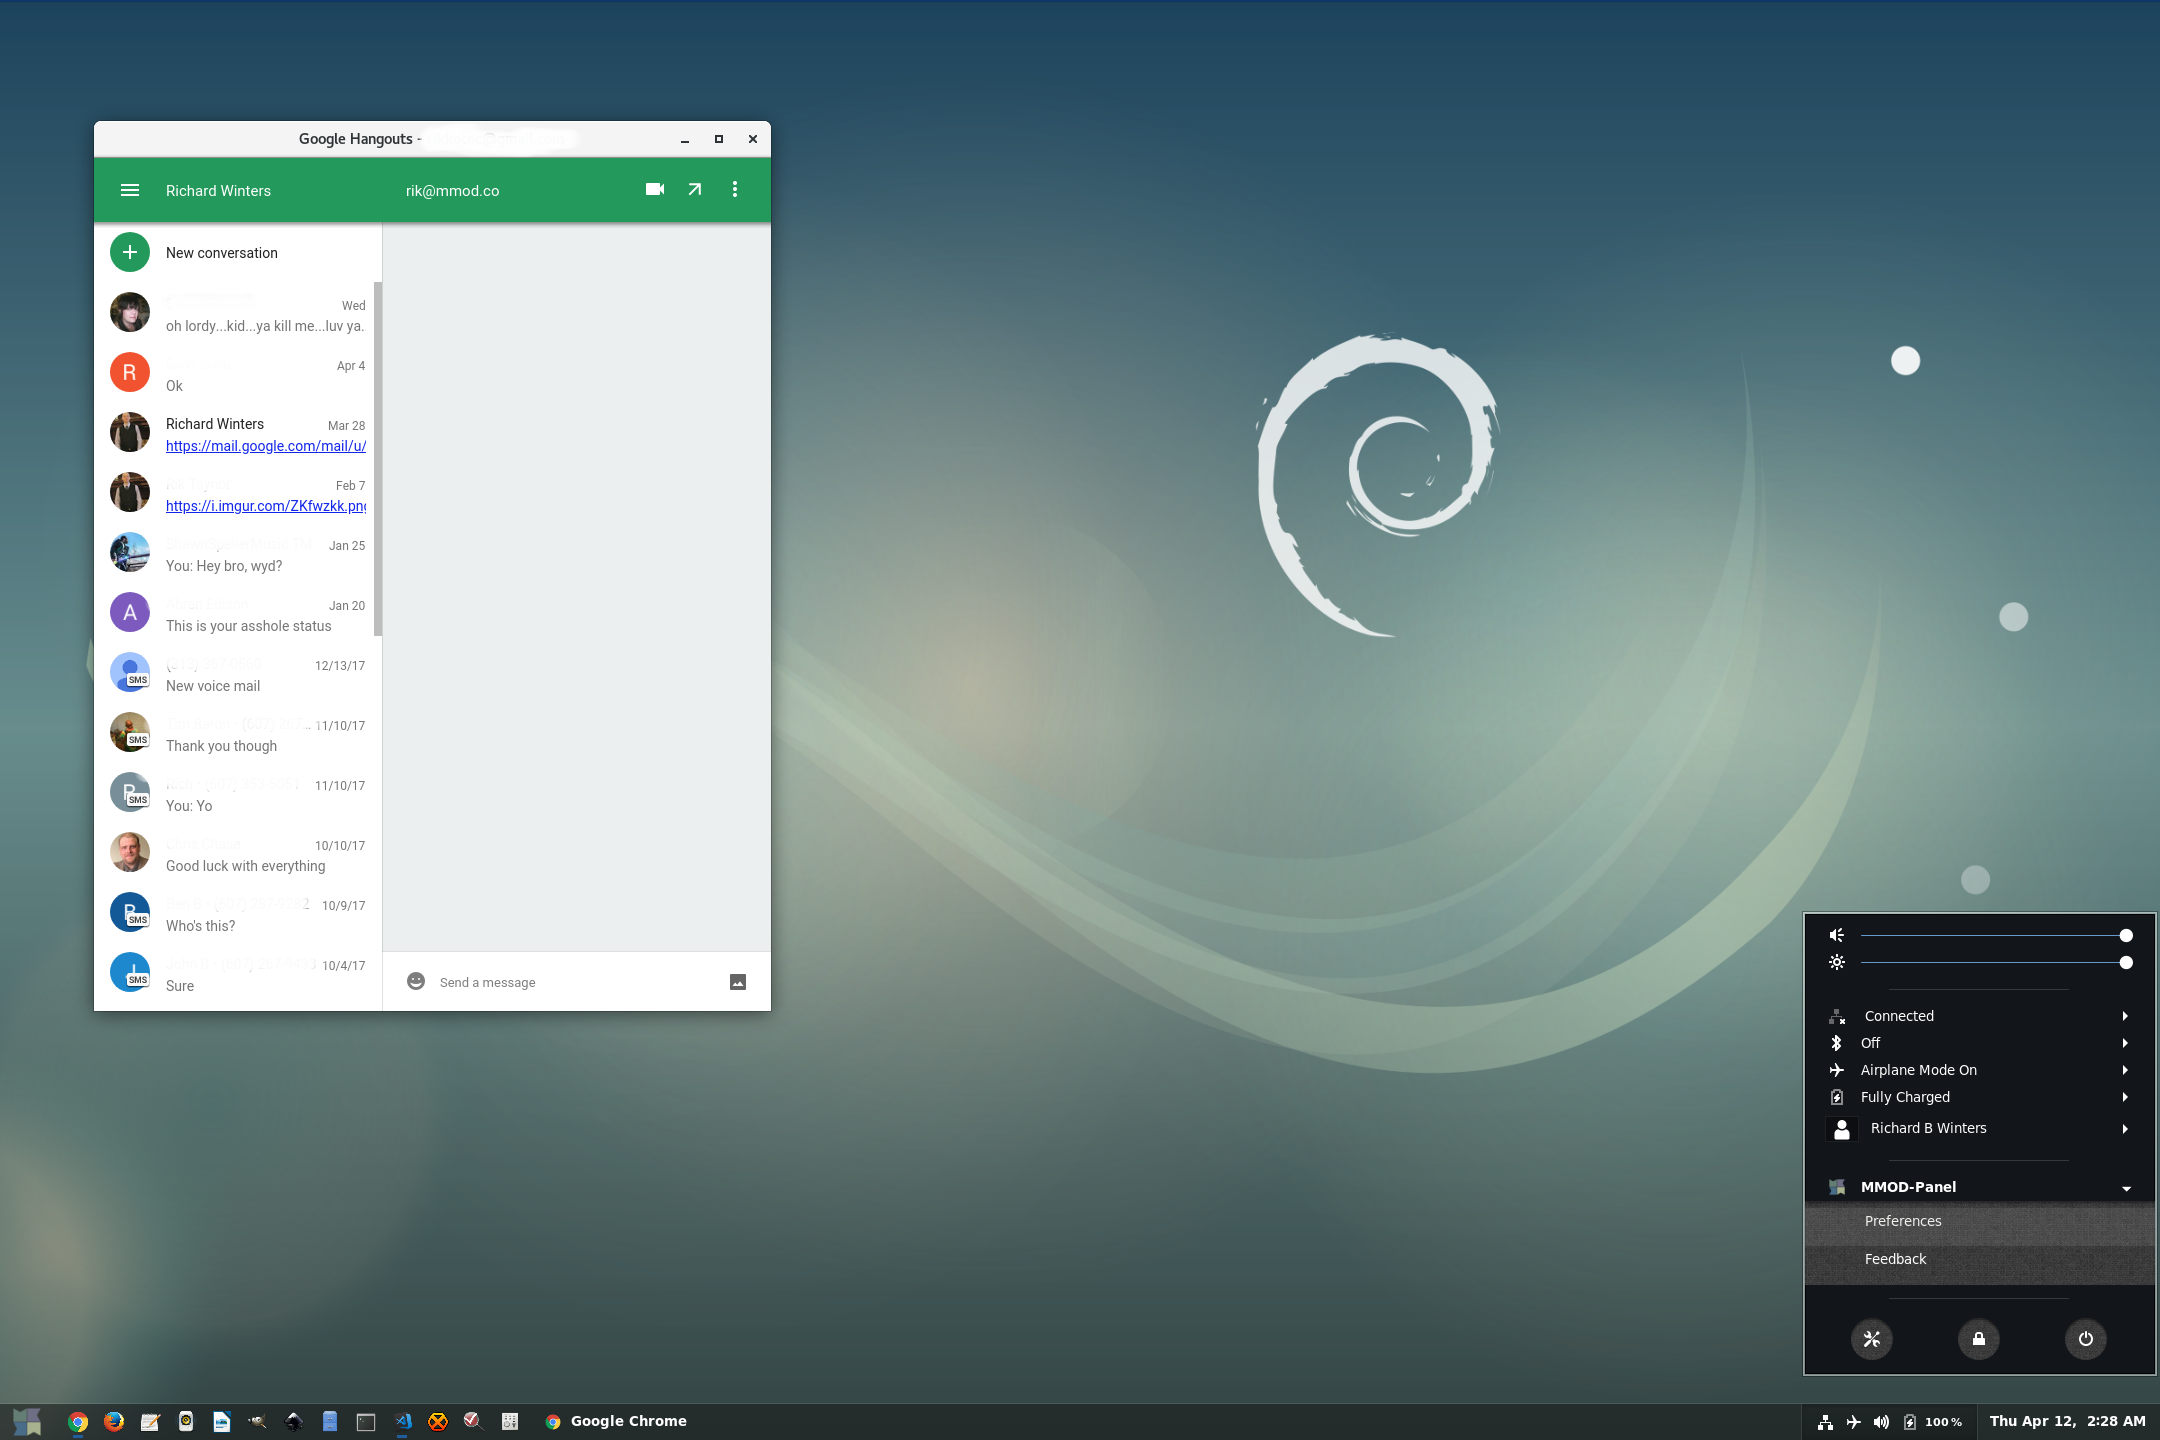Viewport: 2160px width, 1440px height.
Task: Open the i.imgur.com image link
Action: coord(266,506)
